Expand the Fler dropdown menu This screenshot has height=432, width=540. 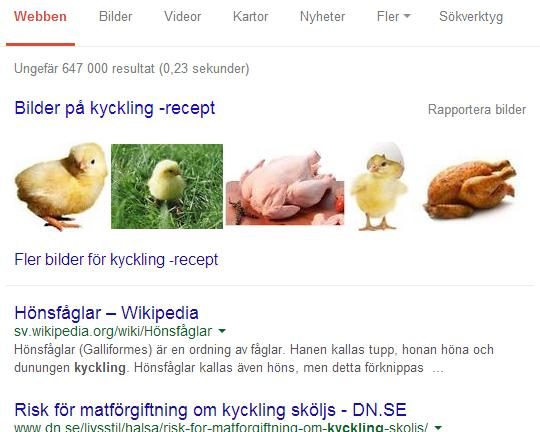(394, 17)
